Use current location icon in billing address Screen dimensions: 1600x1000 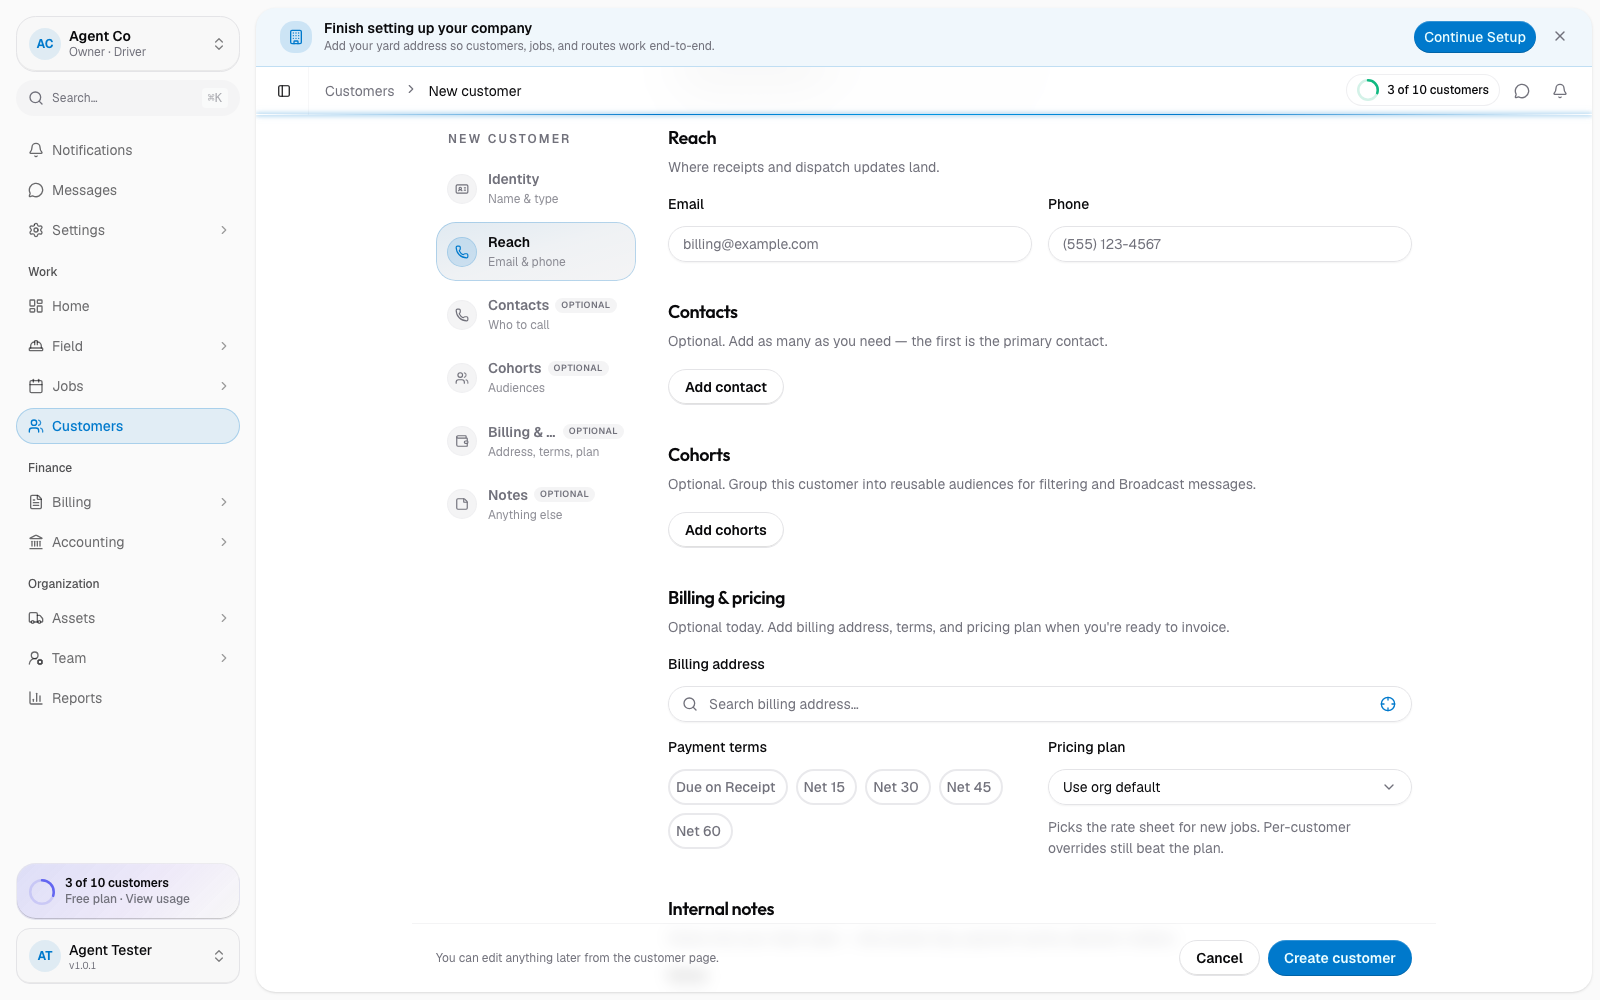[x=1388, y=704]
